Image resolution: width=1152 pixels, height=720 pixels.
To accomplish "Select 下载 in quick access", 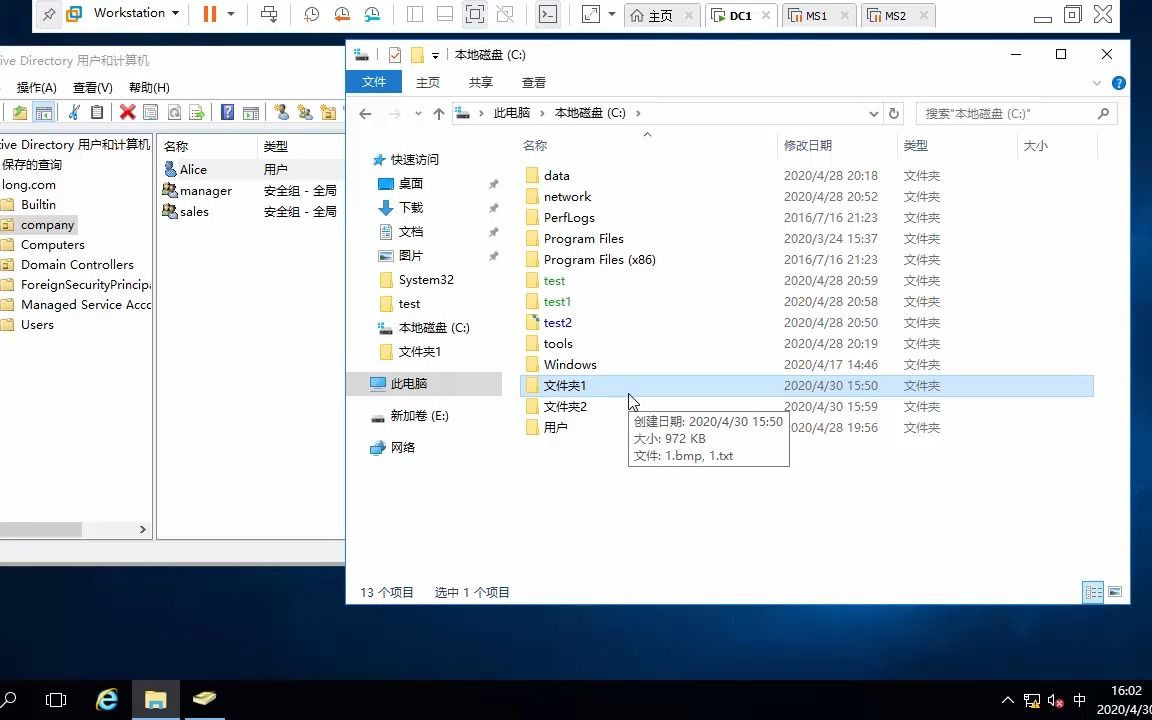I will 411,208.
